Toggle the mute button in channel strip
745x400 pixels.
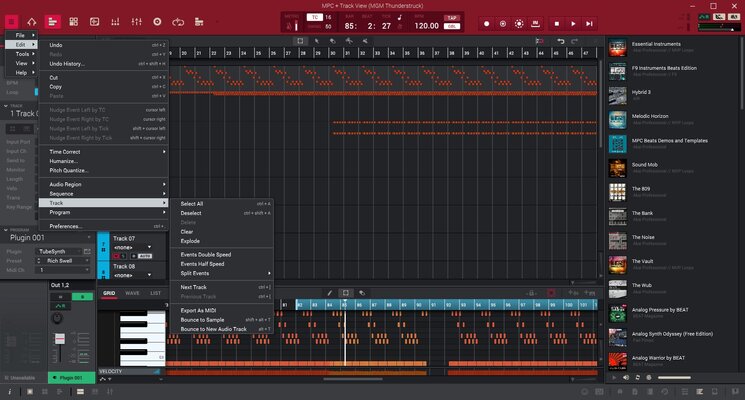pos(60,297)
